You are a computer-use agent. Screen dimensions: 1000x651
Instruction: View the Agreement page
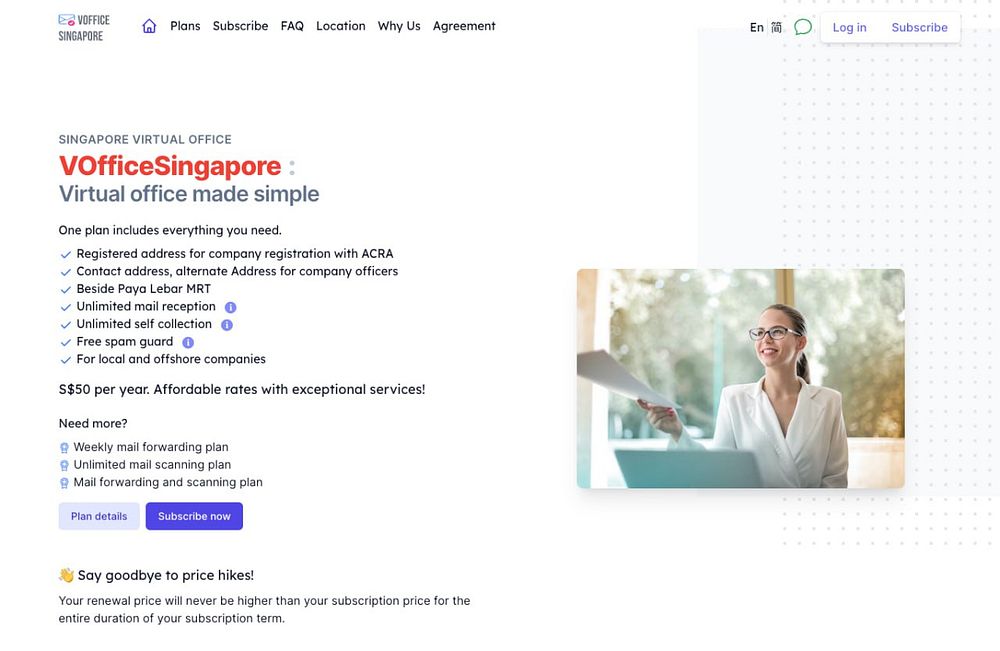464,26
